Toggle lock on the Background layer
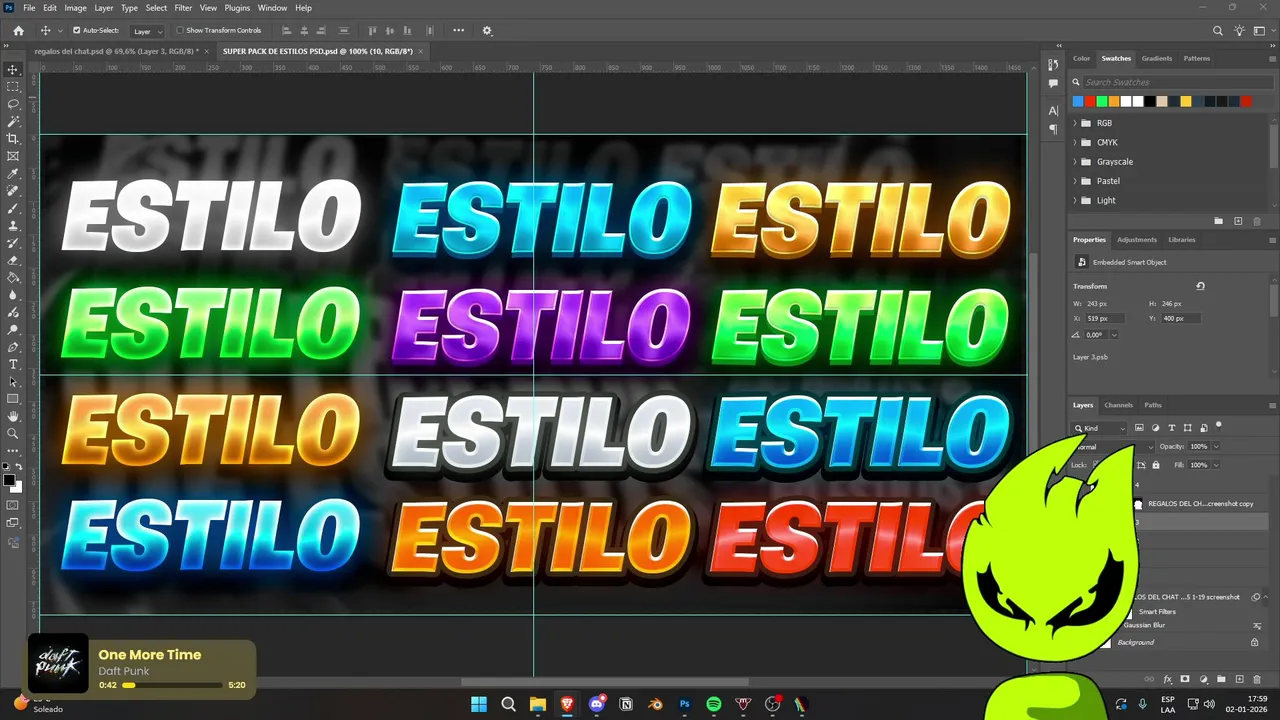Screen dimensions: 1280x720 coord(1254,642)
